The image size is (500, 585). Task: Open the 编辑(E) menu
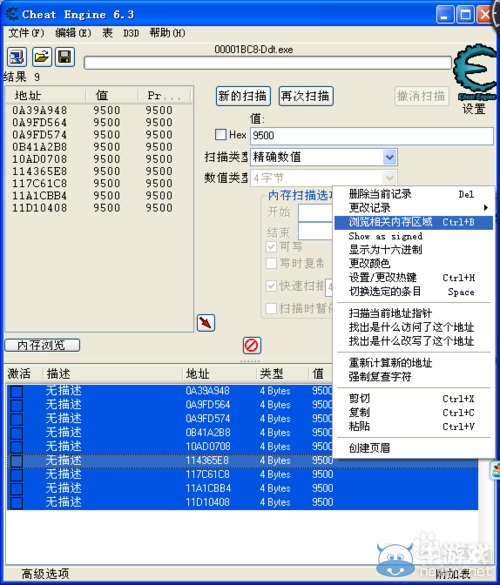73,33
